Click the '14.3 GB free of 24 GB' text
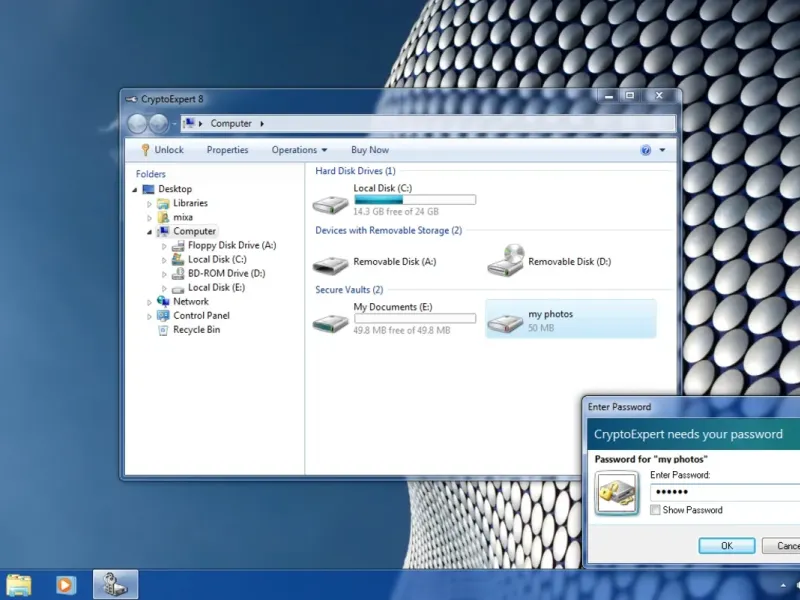 [x=396, y=212]
